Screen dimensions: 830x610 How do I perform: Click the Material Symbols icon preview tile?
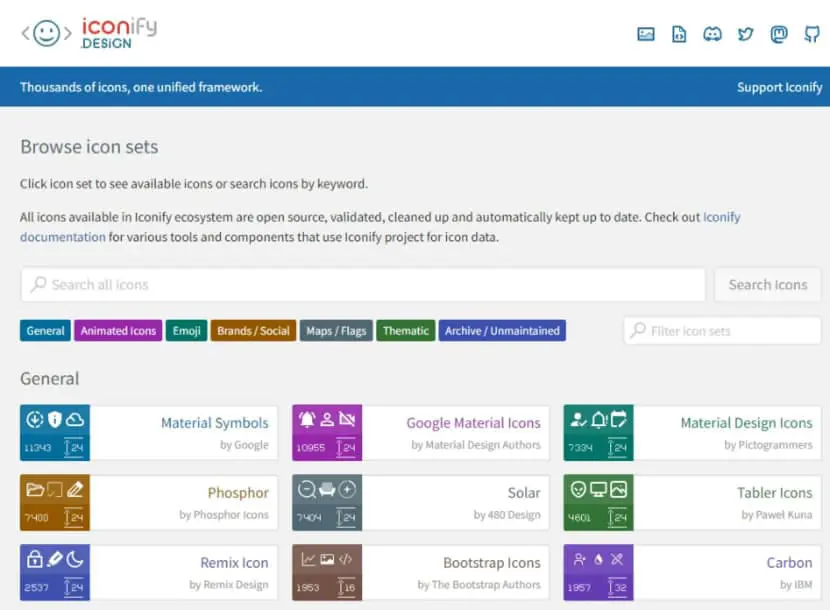tap(55, 433)
